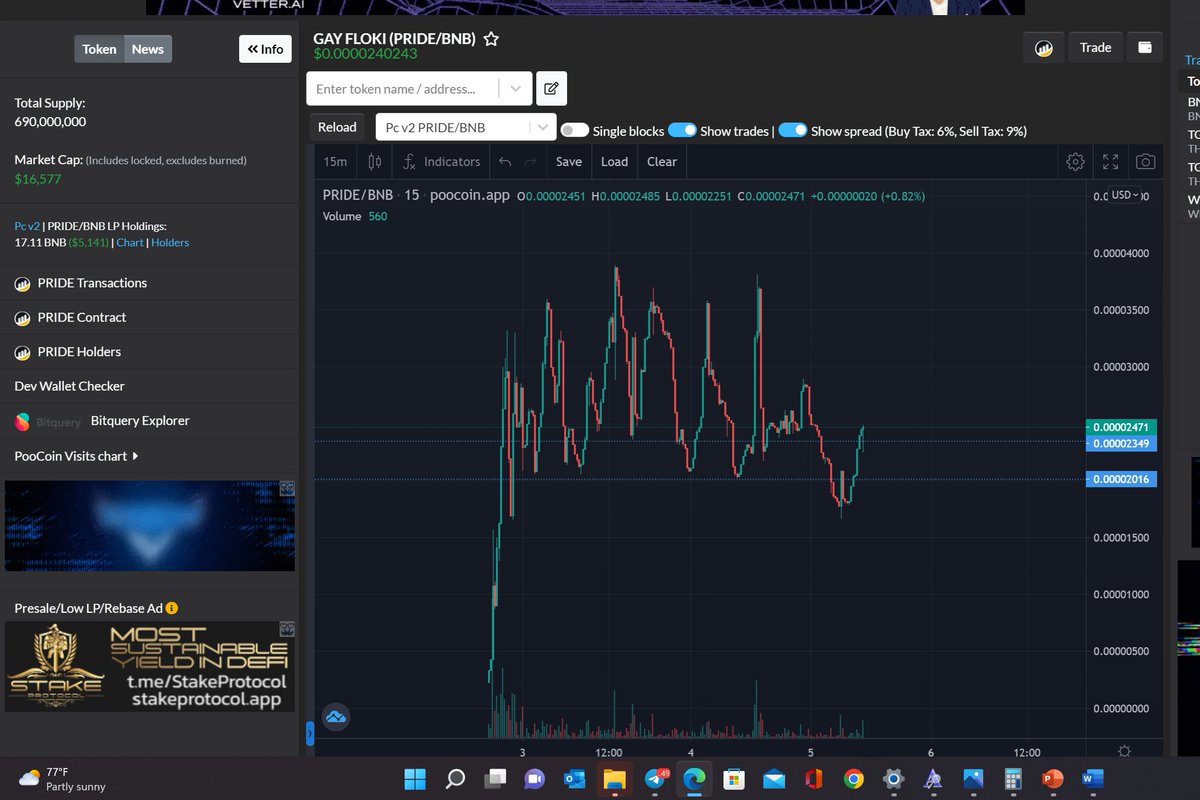Click the PooCoin icon beside PRIDE Holders
1200x800 pixels.
[x=23, y=352]
